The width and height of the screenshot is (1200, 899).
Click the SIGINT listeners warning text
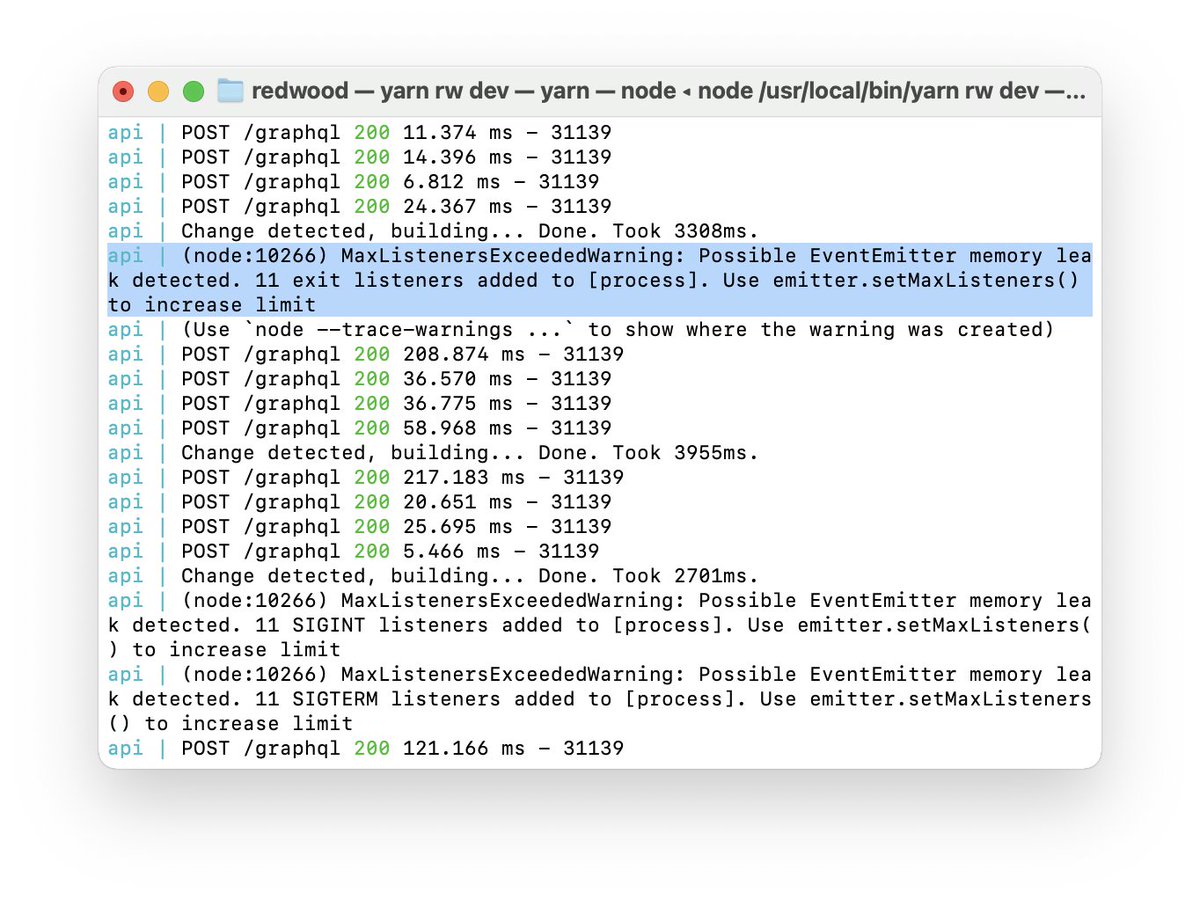click(x=600, y=625)
